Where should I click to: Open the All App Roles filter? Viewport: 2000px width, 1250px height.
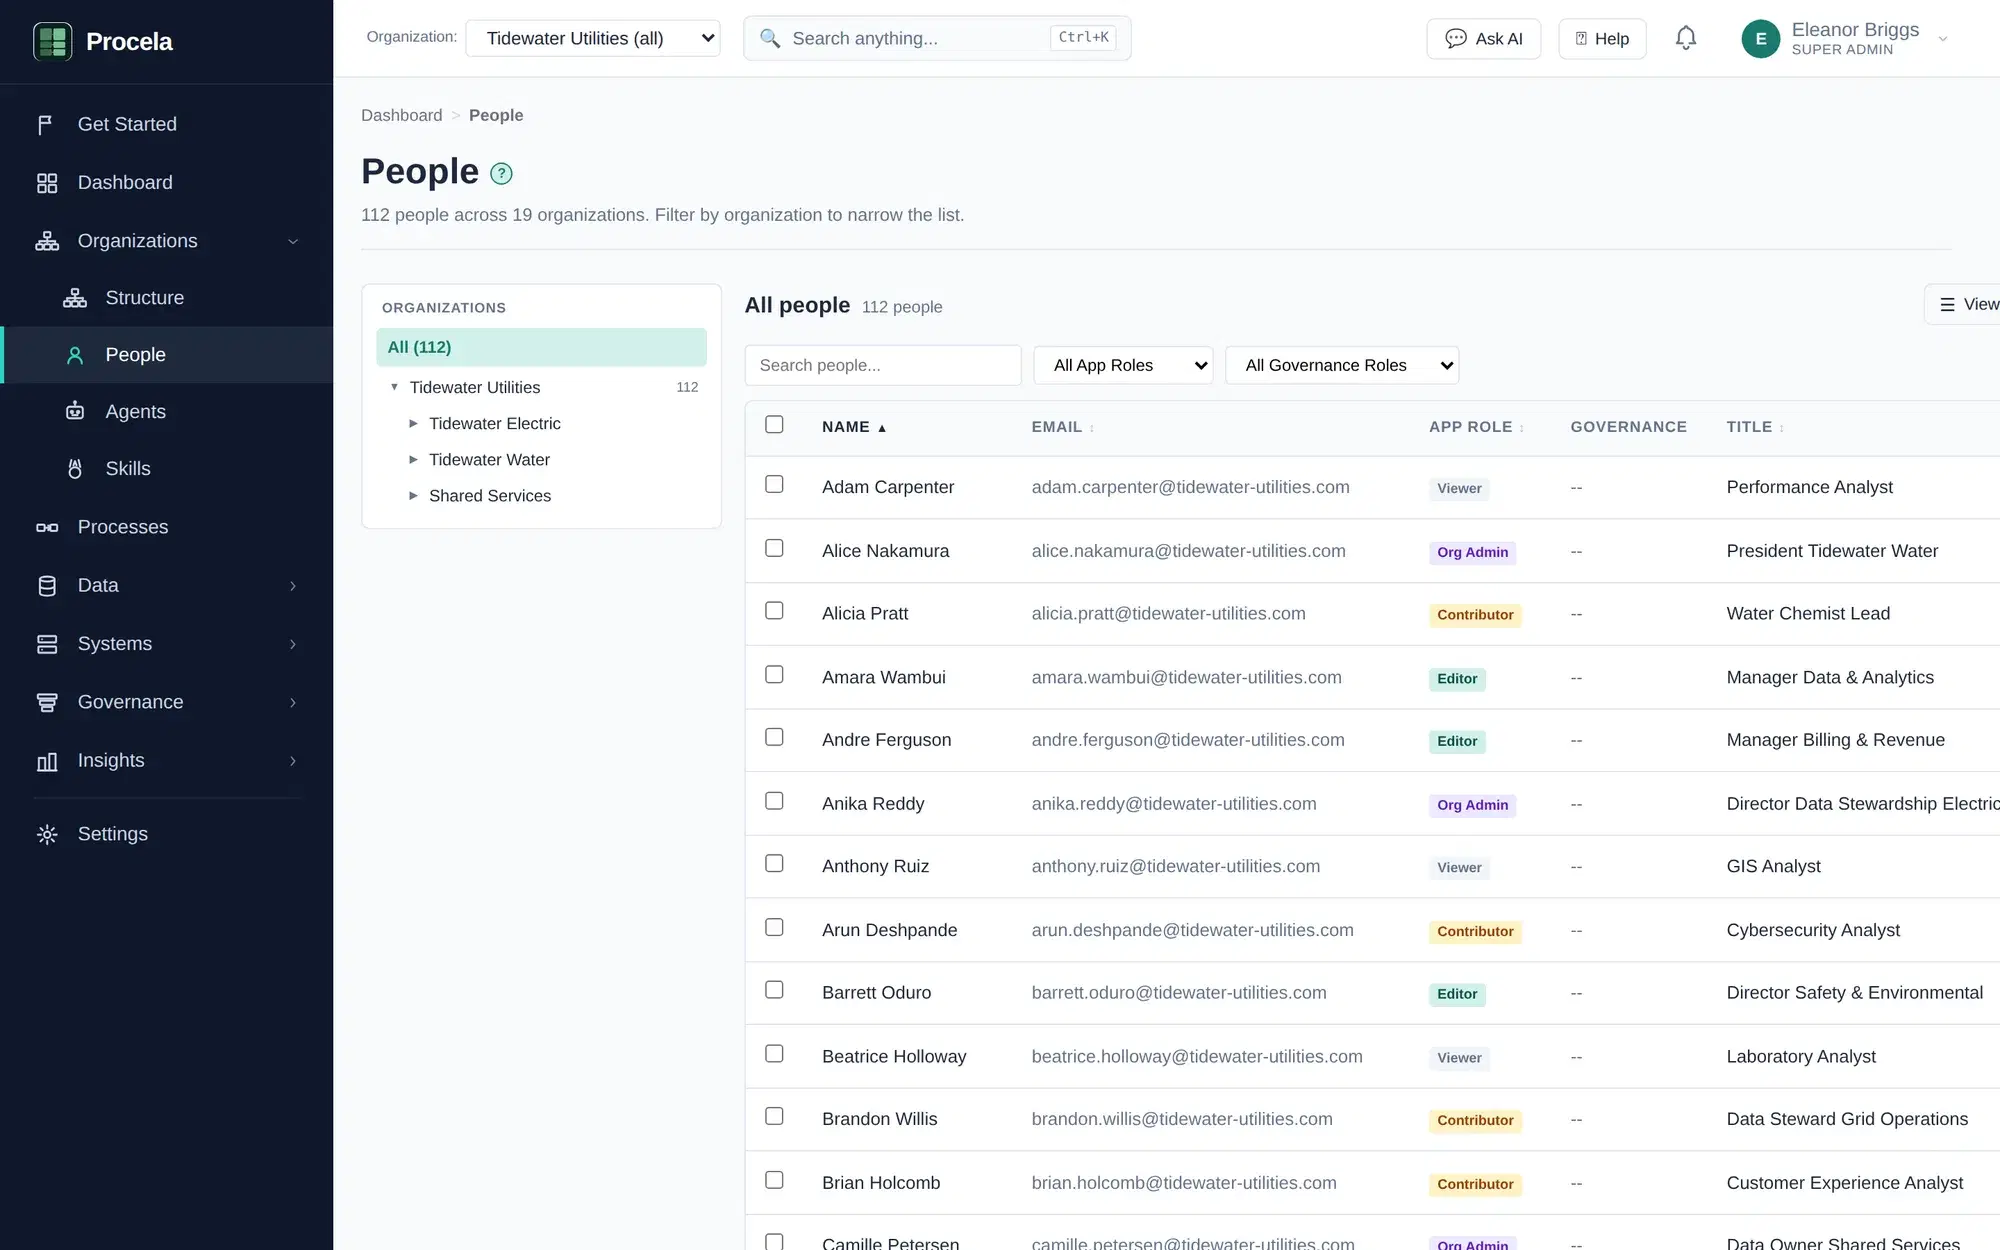click(1123, 365)
